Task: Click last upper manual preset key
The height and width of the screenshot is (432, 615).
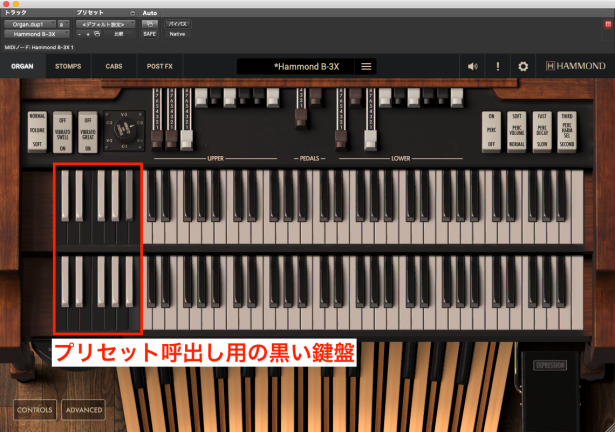Action: click(135, 231)
